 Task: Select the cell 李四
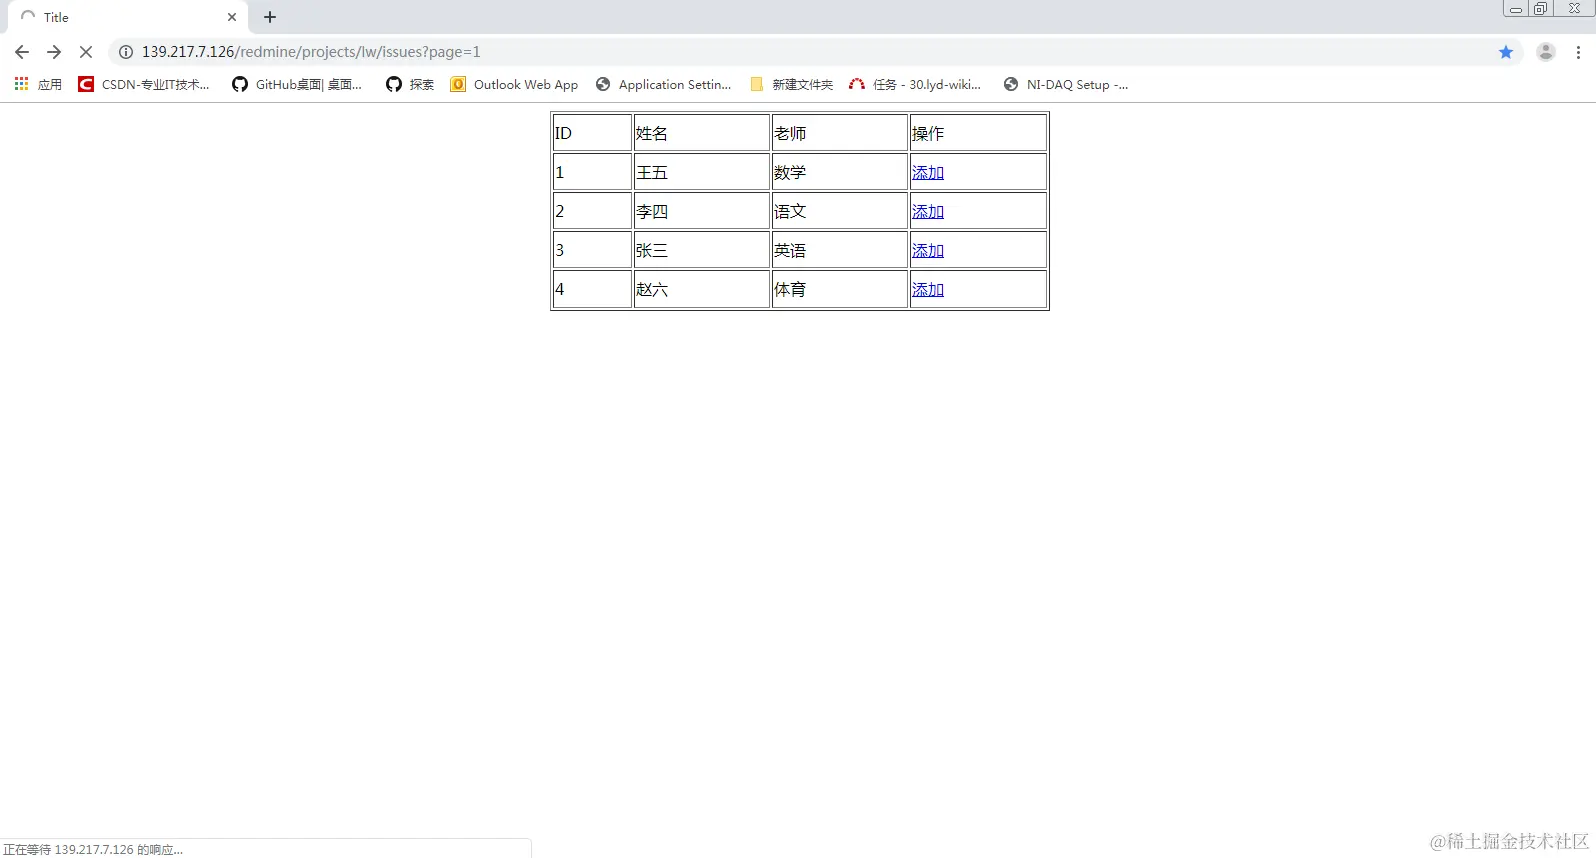(x=701, y=211)
